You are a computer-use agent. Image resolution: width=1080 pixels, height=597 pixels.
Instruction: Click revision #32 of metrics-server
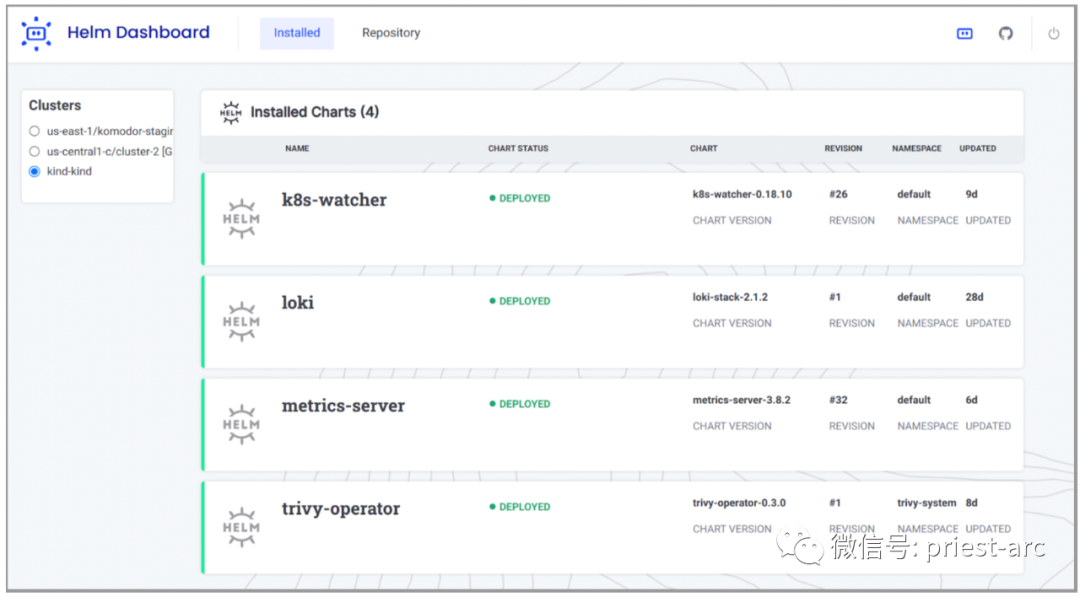pyautogui.click(x=838, y=400)
